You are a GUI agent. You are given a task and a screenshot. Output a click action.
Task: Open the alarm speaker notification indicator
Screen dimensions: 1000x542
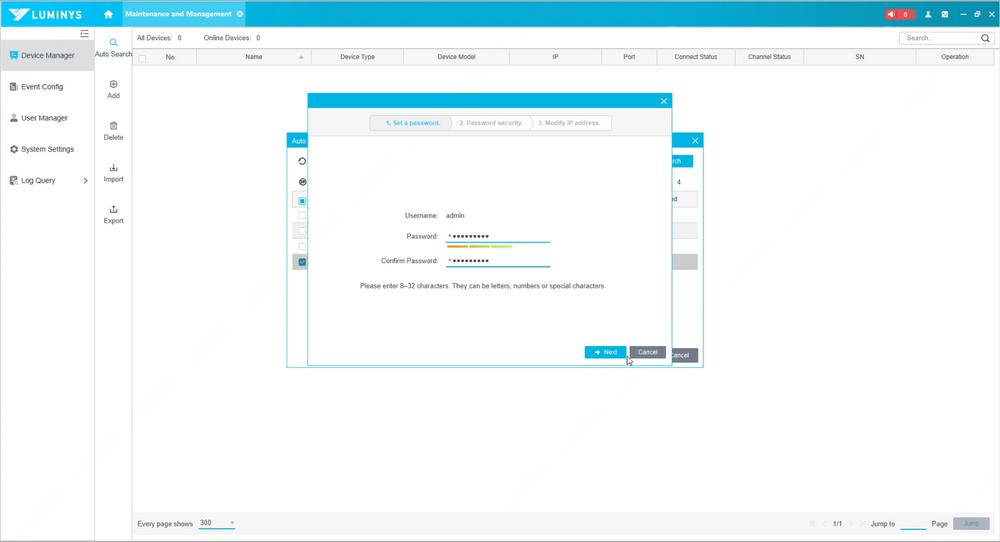coord(899,14)
